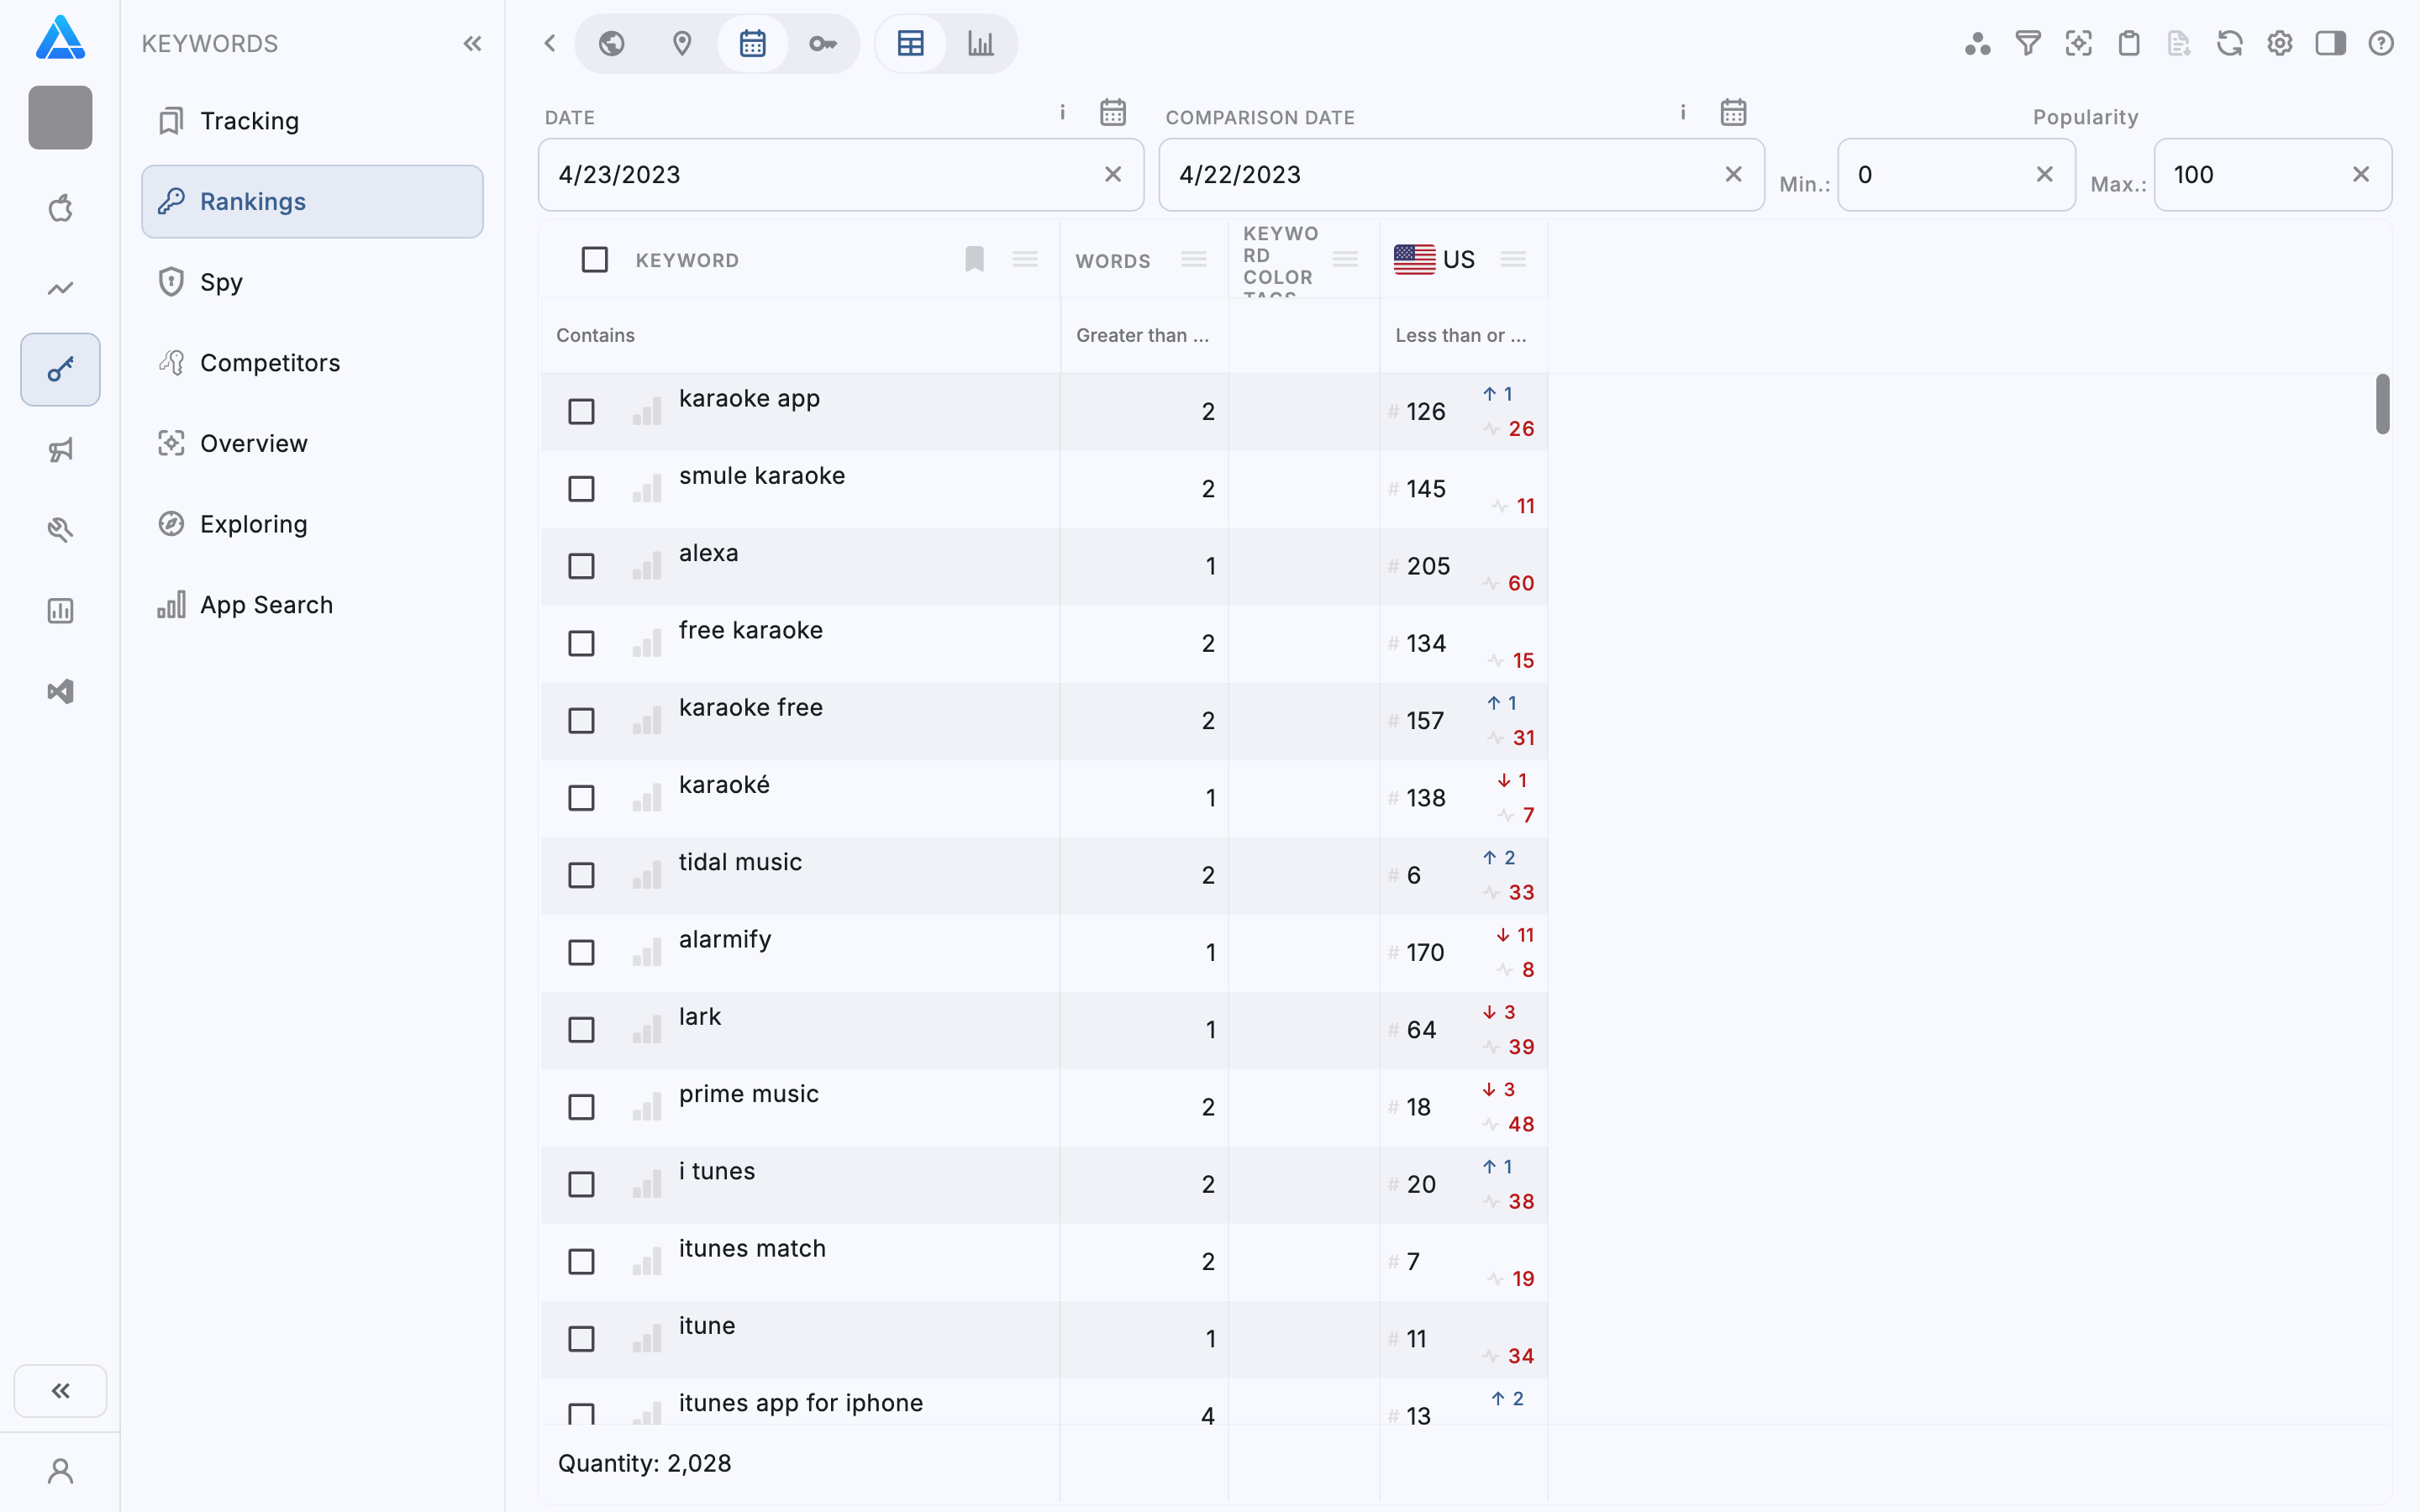Image resolution: width=2420 pixels, height=1512 pixels.
Task: Select the table view icon
Action: pyautogui.click(x=910, y=43)
